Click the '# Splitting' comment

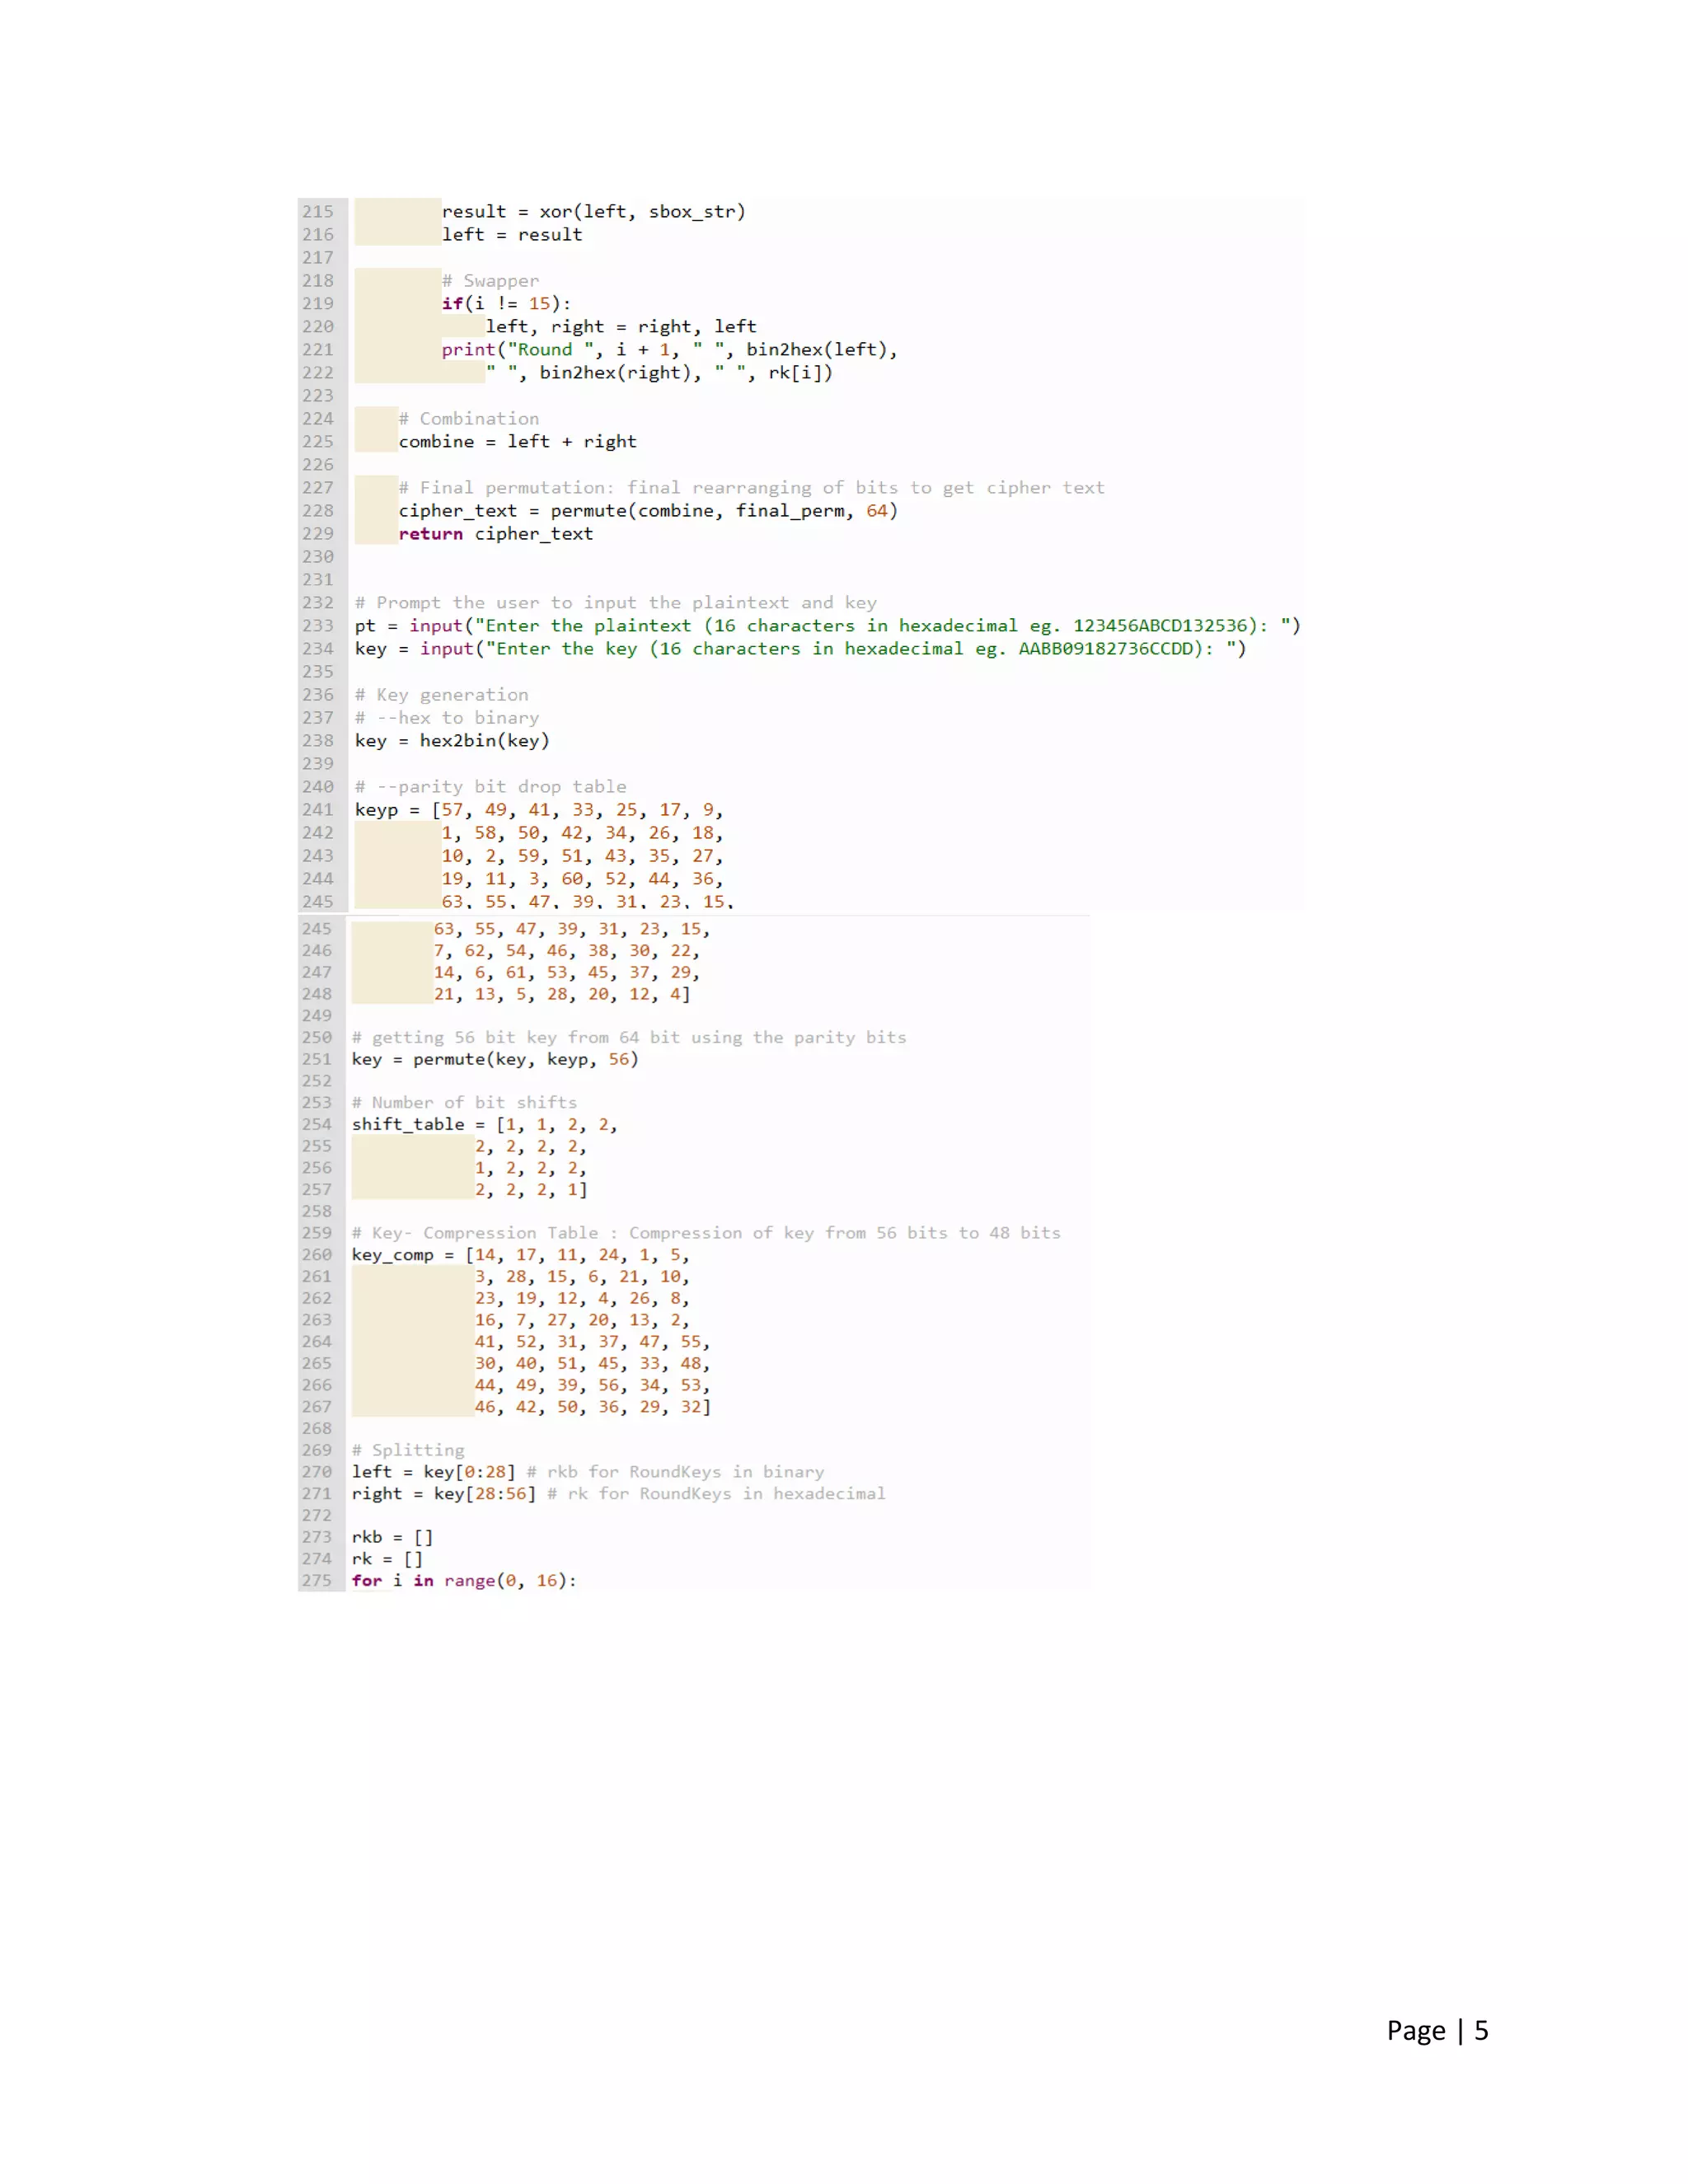pos(407,1449)
